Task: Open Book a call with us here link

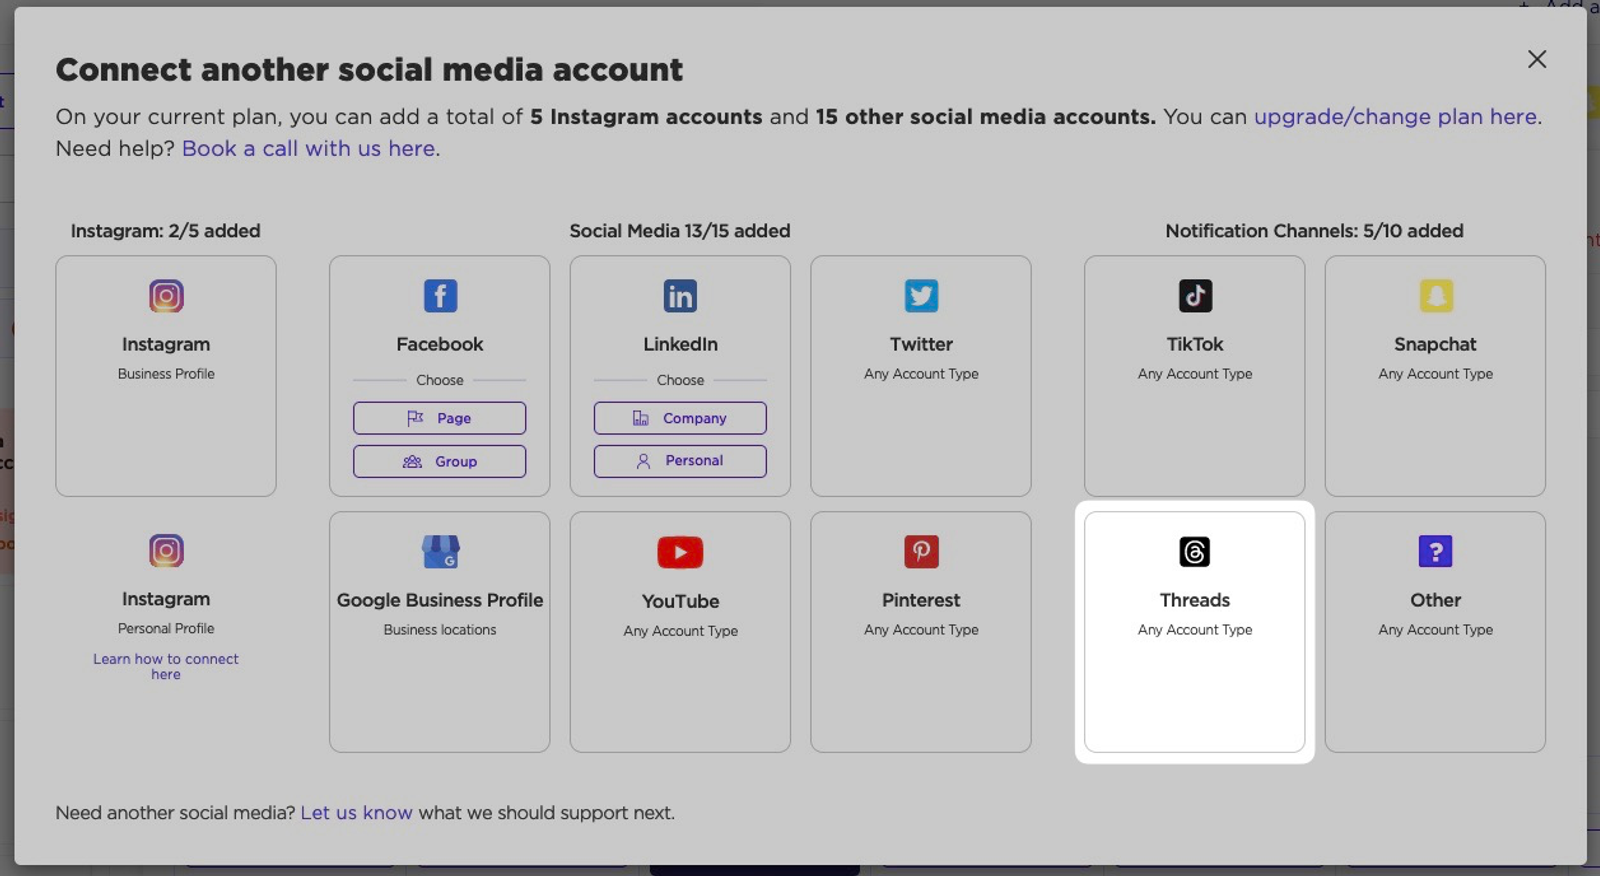Action: coord(308,149)
